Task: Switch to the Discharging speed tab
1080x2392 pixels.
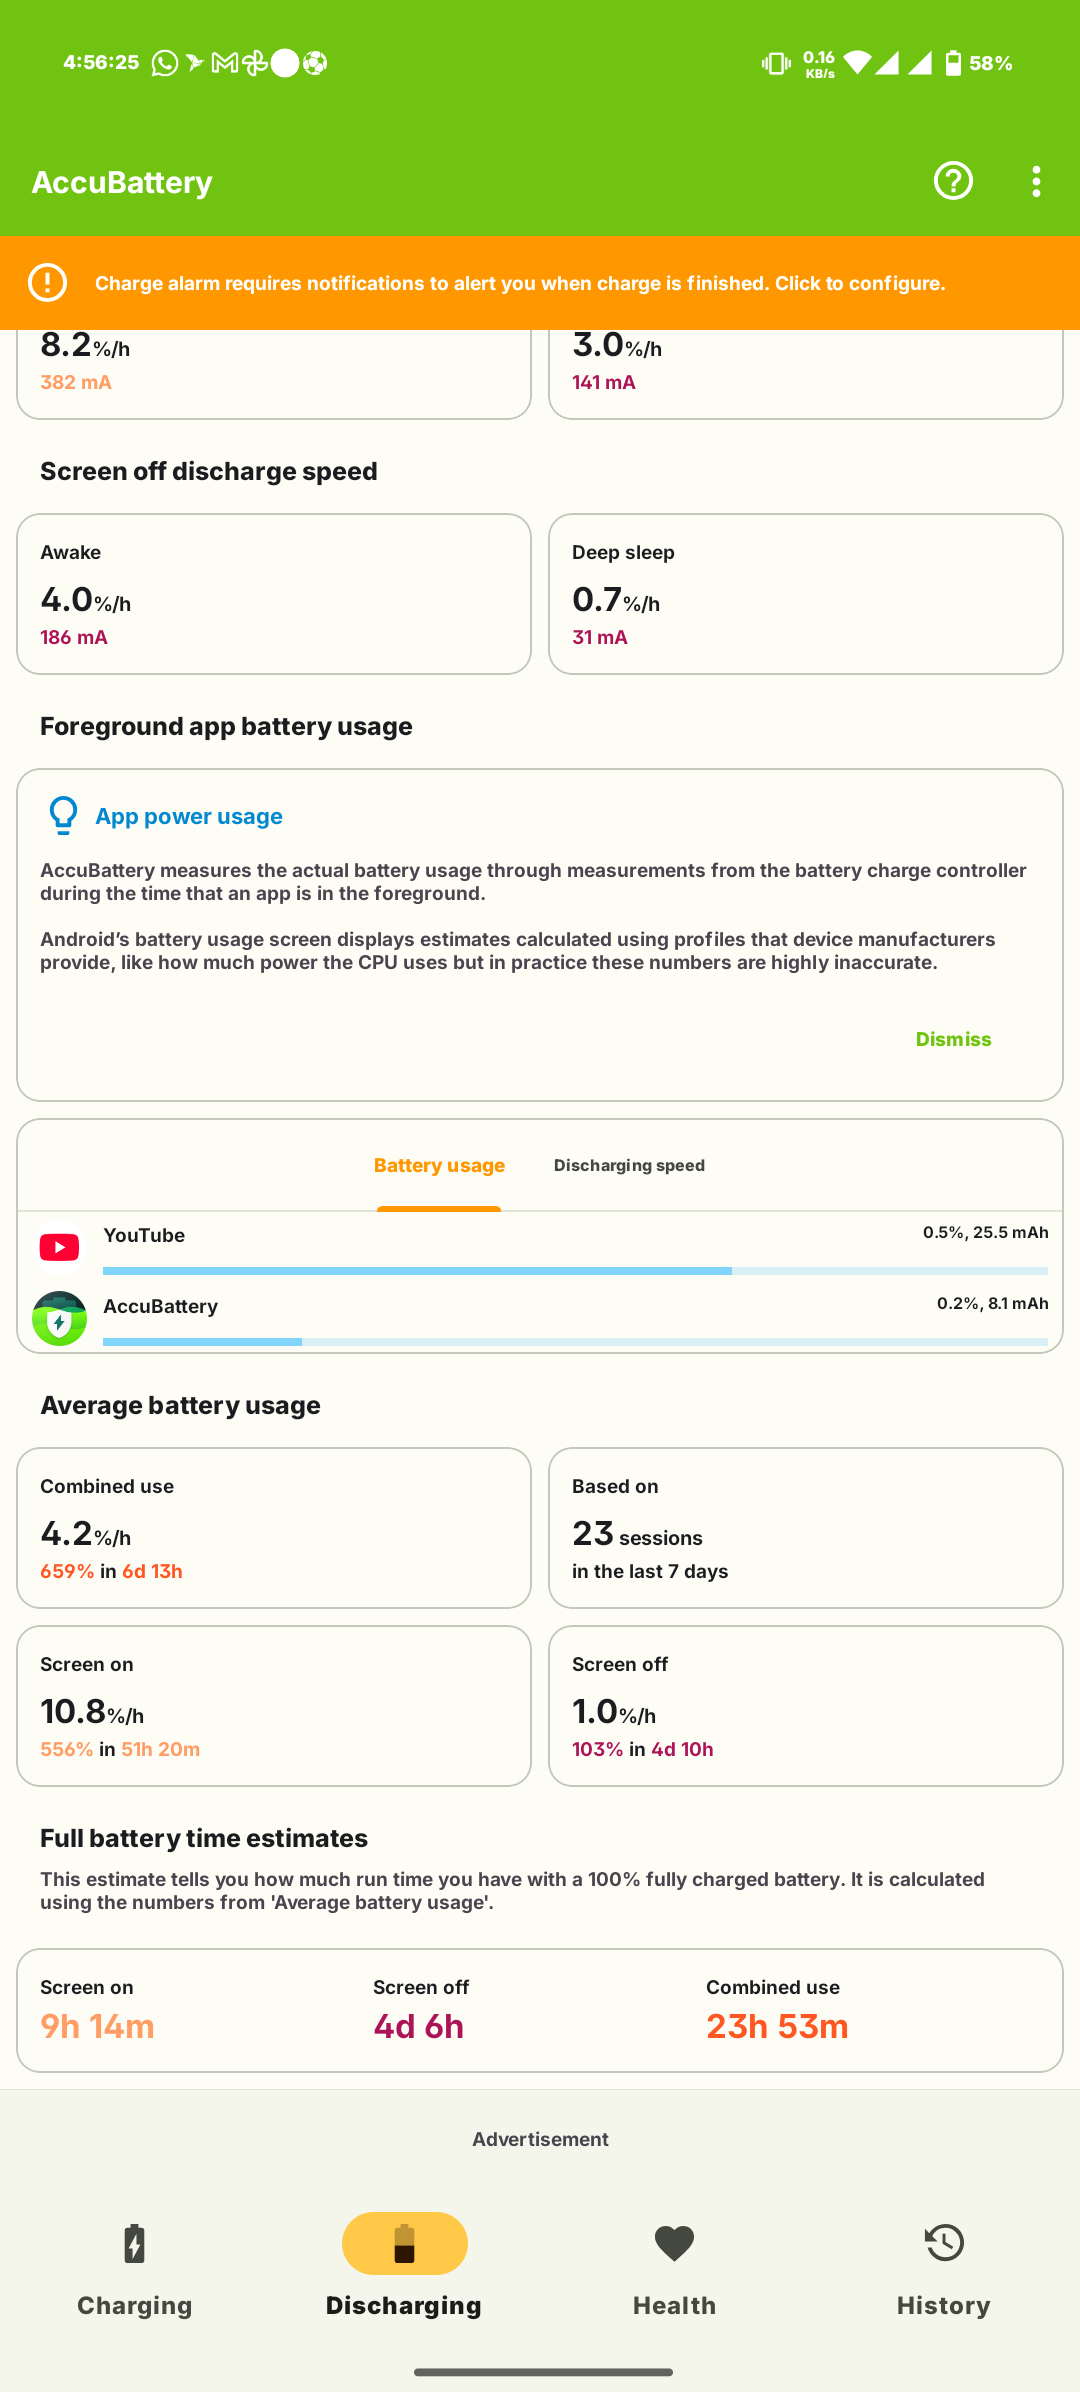Action: coord(629,1166)
